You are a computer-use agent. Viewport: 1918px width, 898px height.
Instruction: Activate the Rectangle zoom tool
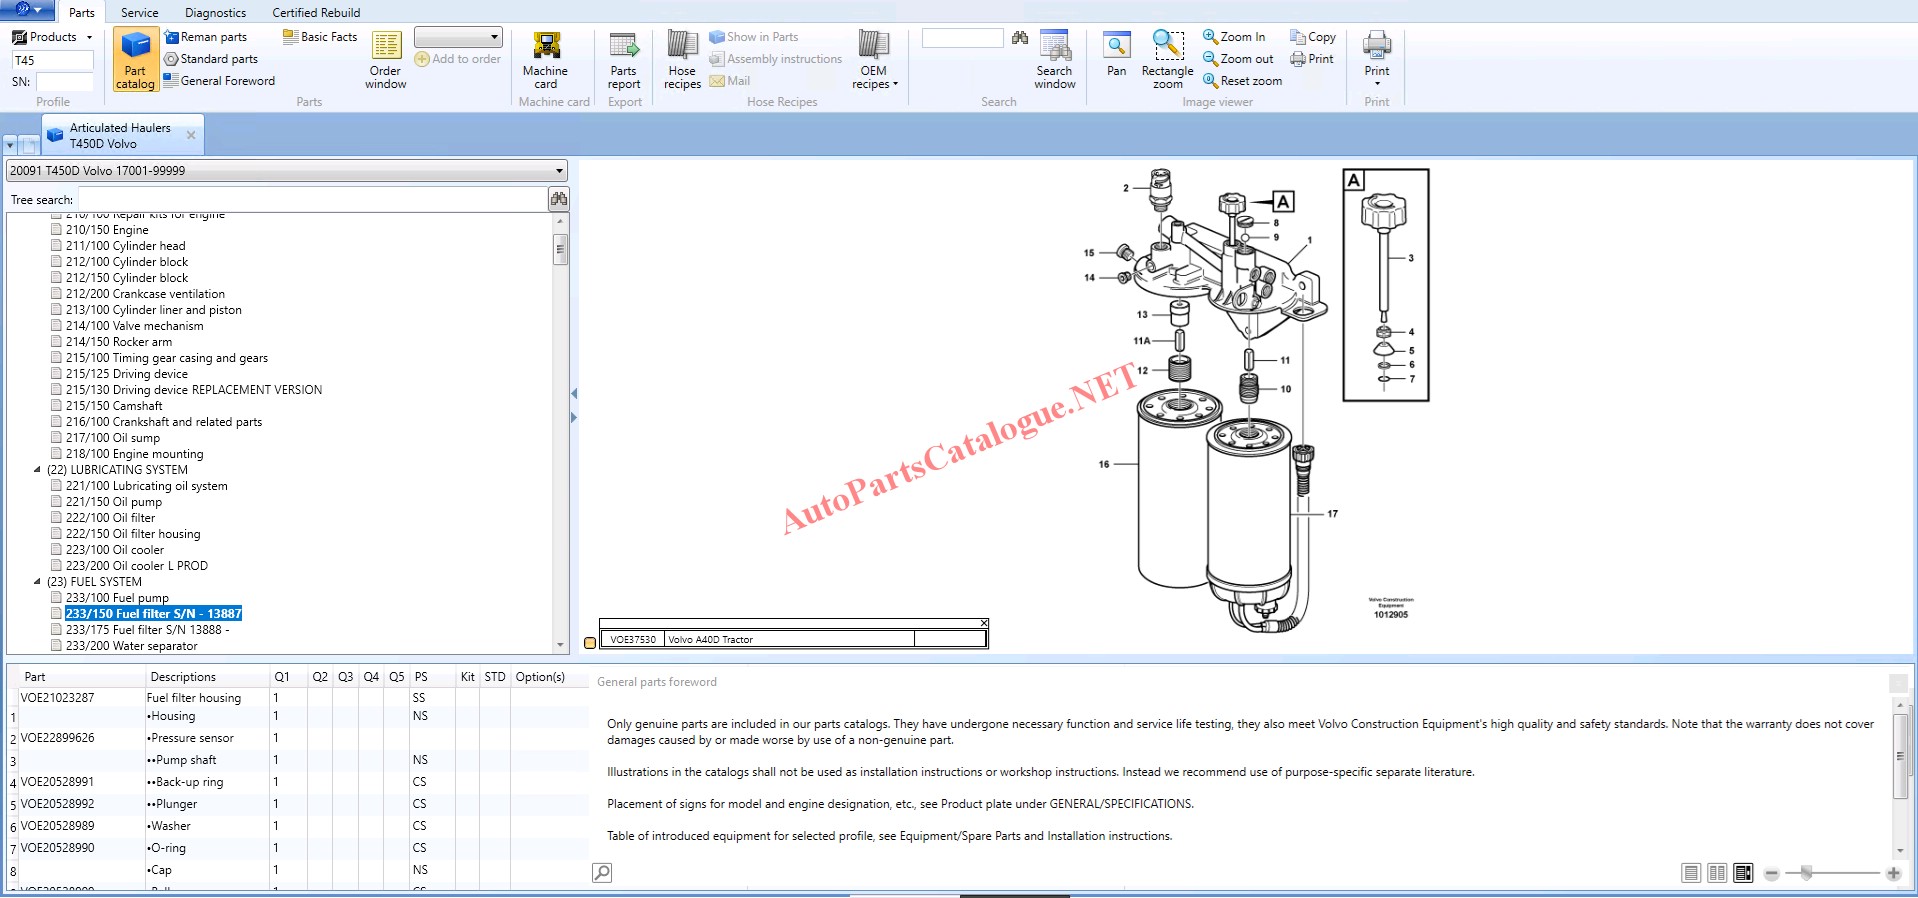tap(1167, 60)
